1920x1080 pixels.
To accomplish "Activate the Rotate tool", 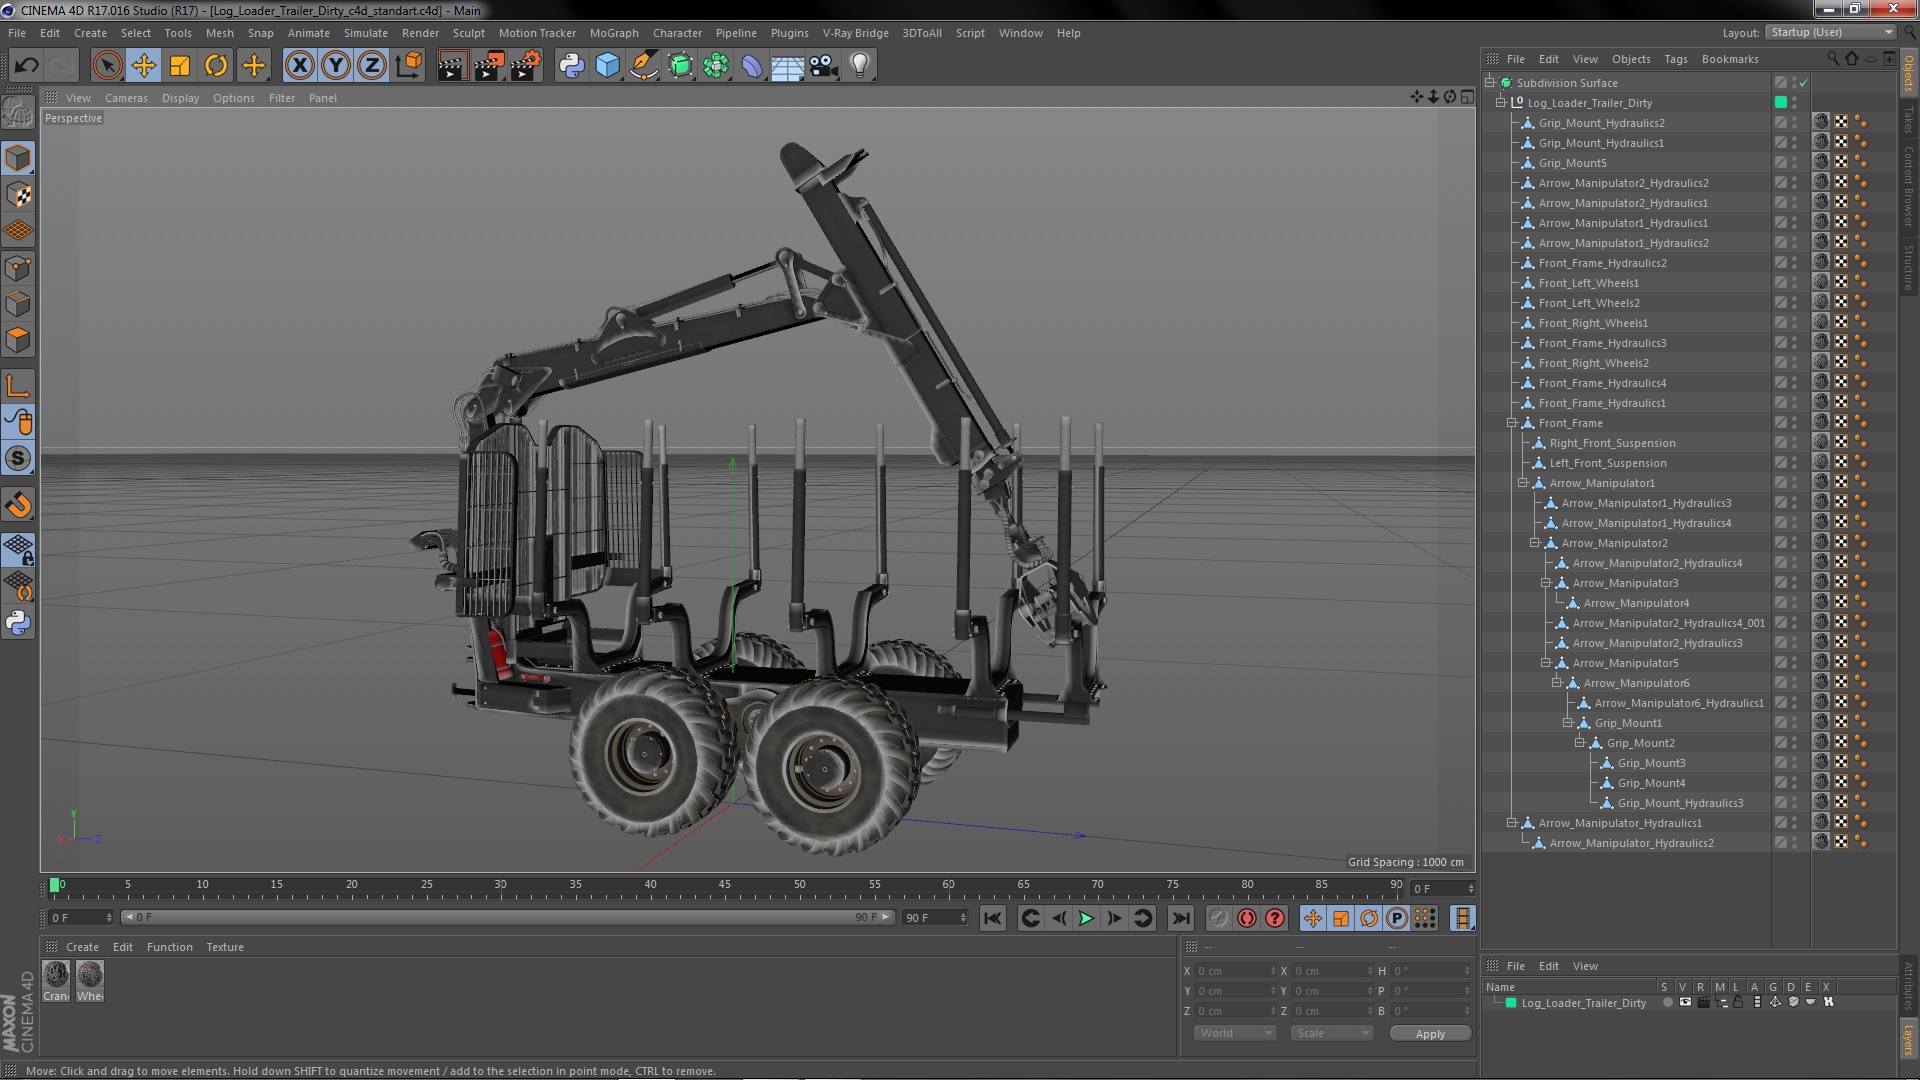I will (x=216, y=66).
